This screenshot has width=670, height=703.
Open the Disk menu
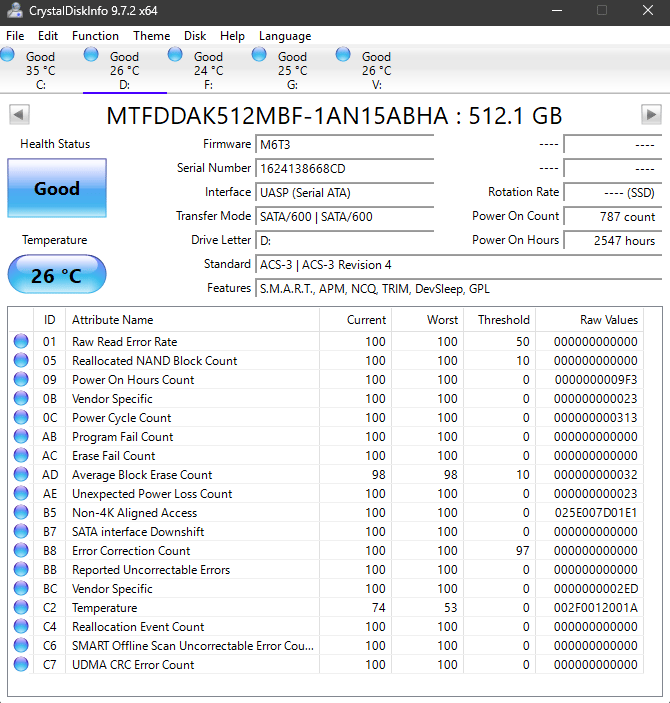point(195,36)
